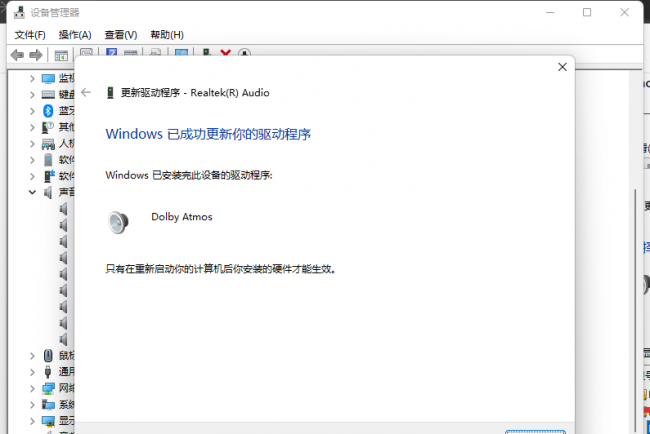
Task: Close the Device Manager window
Action: pyautogui.click(x=624, y=12)
